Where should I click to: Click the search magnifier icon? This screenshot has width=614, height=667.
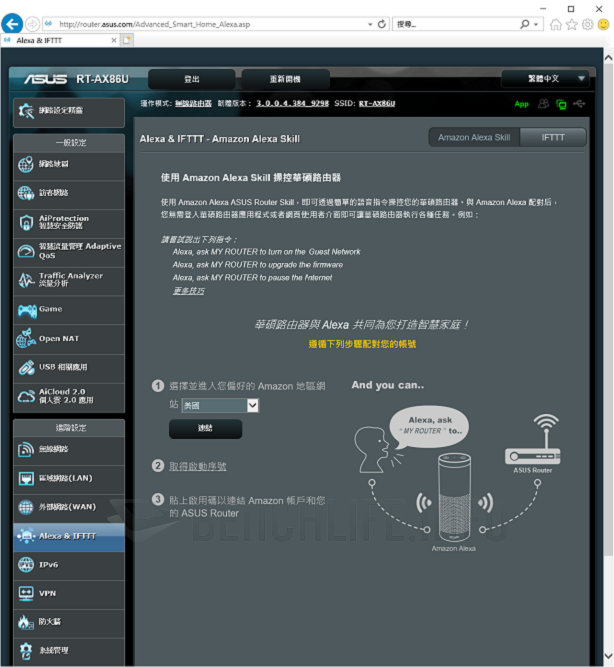tap(525, 24)
